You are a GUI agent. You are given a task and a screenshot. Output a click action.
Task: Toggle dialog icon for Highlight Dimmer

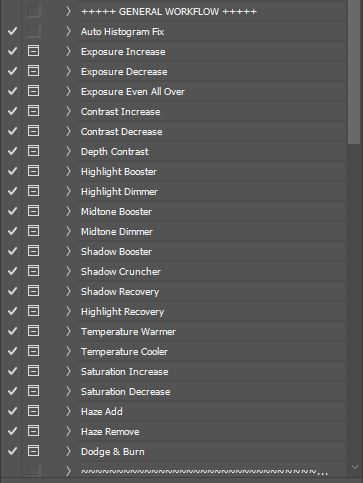tap(33, 191)
